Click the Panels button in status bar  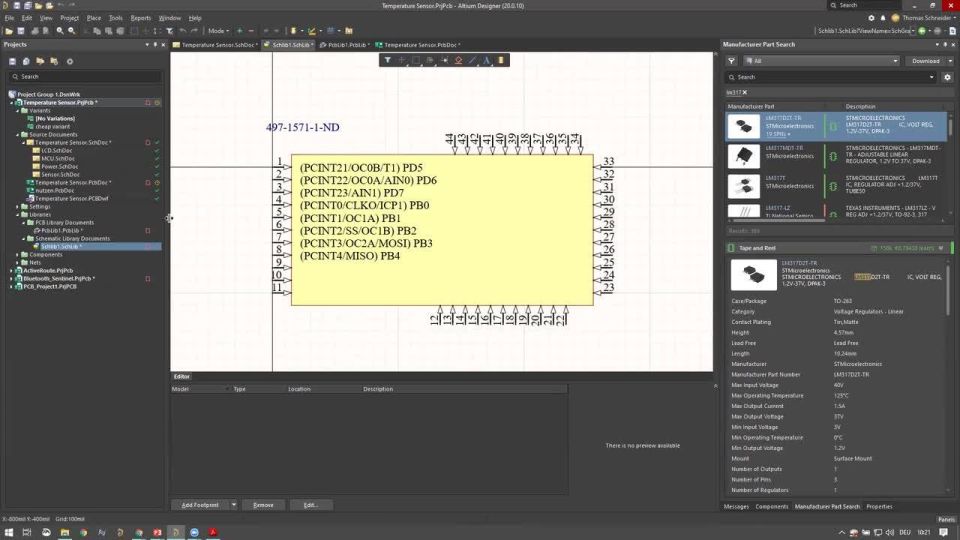tap(946, 519)
